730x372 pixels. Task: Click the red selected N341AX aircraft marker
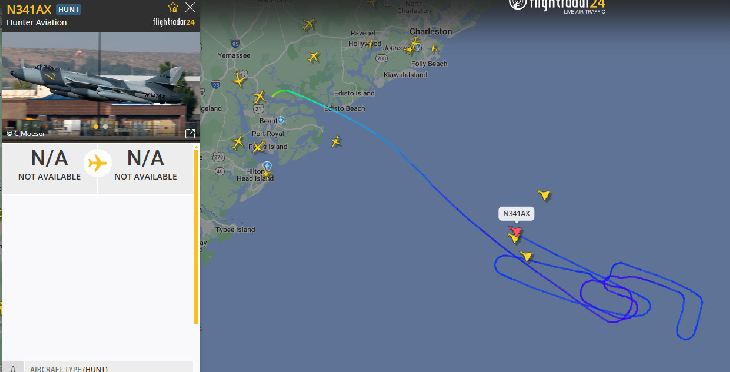pos(515,230)
